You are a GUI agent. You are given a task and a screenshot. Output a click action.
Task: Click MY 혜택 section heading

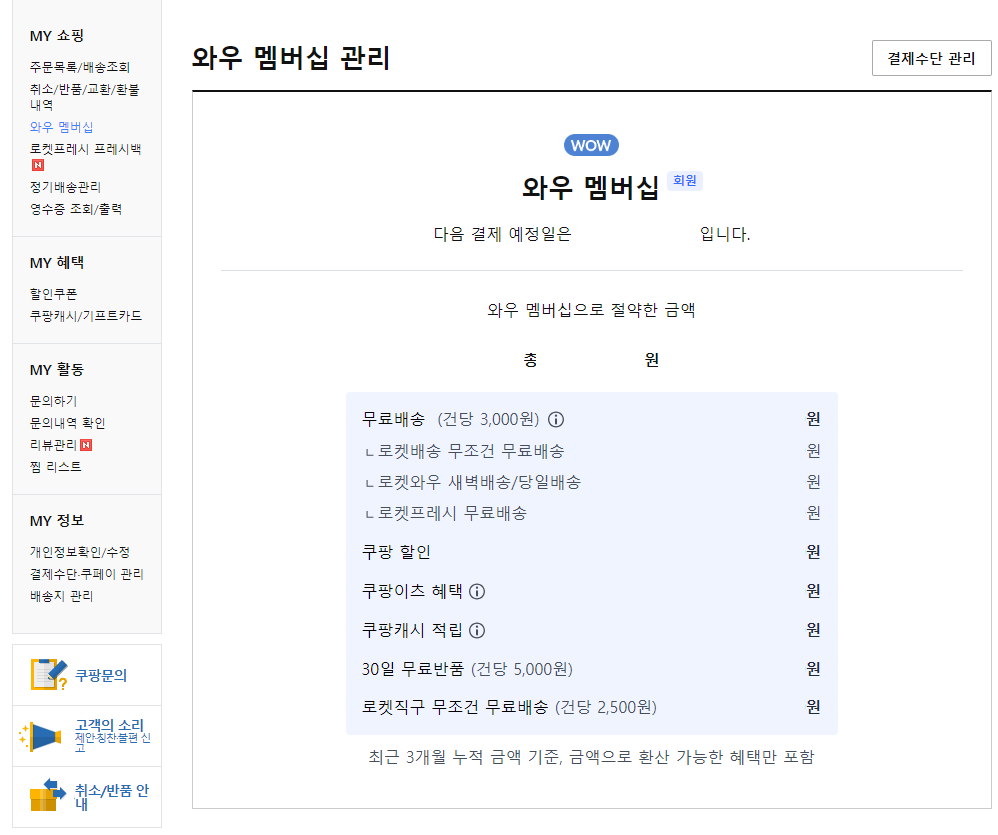tap(57, 263)
